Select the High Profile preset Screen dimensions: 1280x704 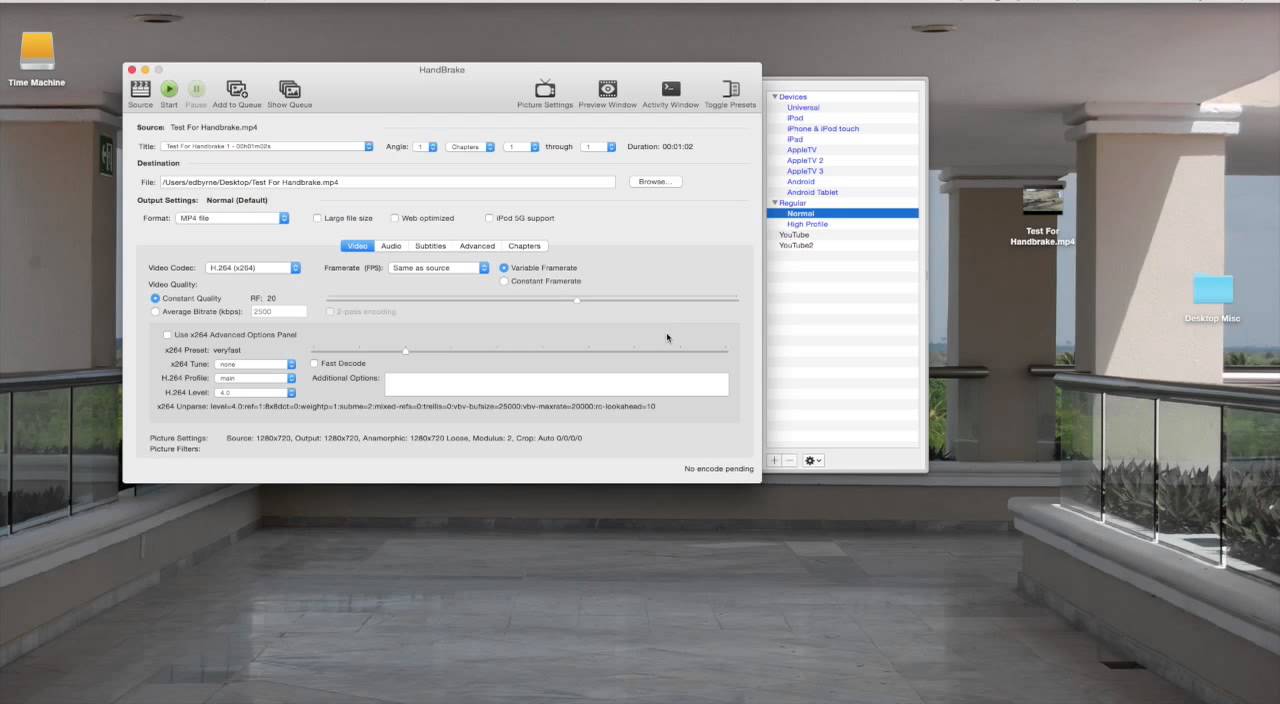pyautogui.click(x=807, y=224)
